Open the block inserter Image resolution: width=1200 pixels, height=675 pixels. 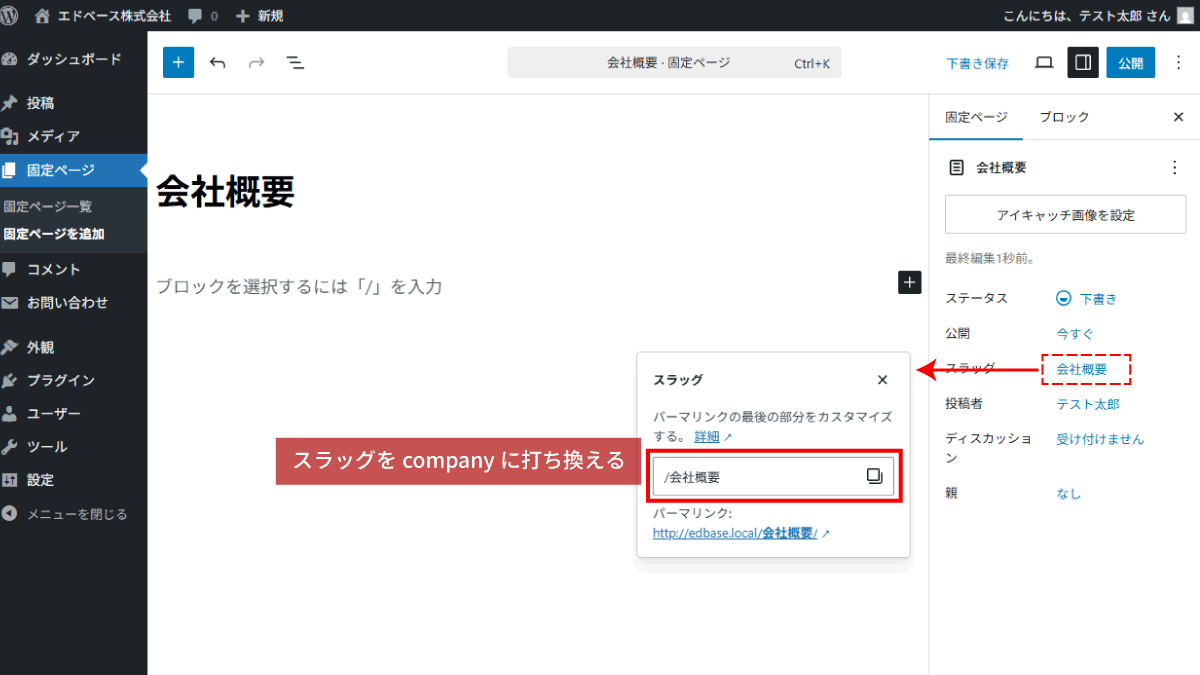click(178, 62)
